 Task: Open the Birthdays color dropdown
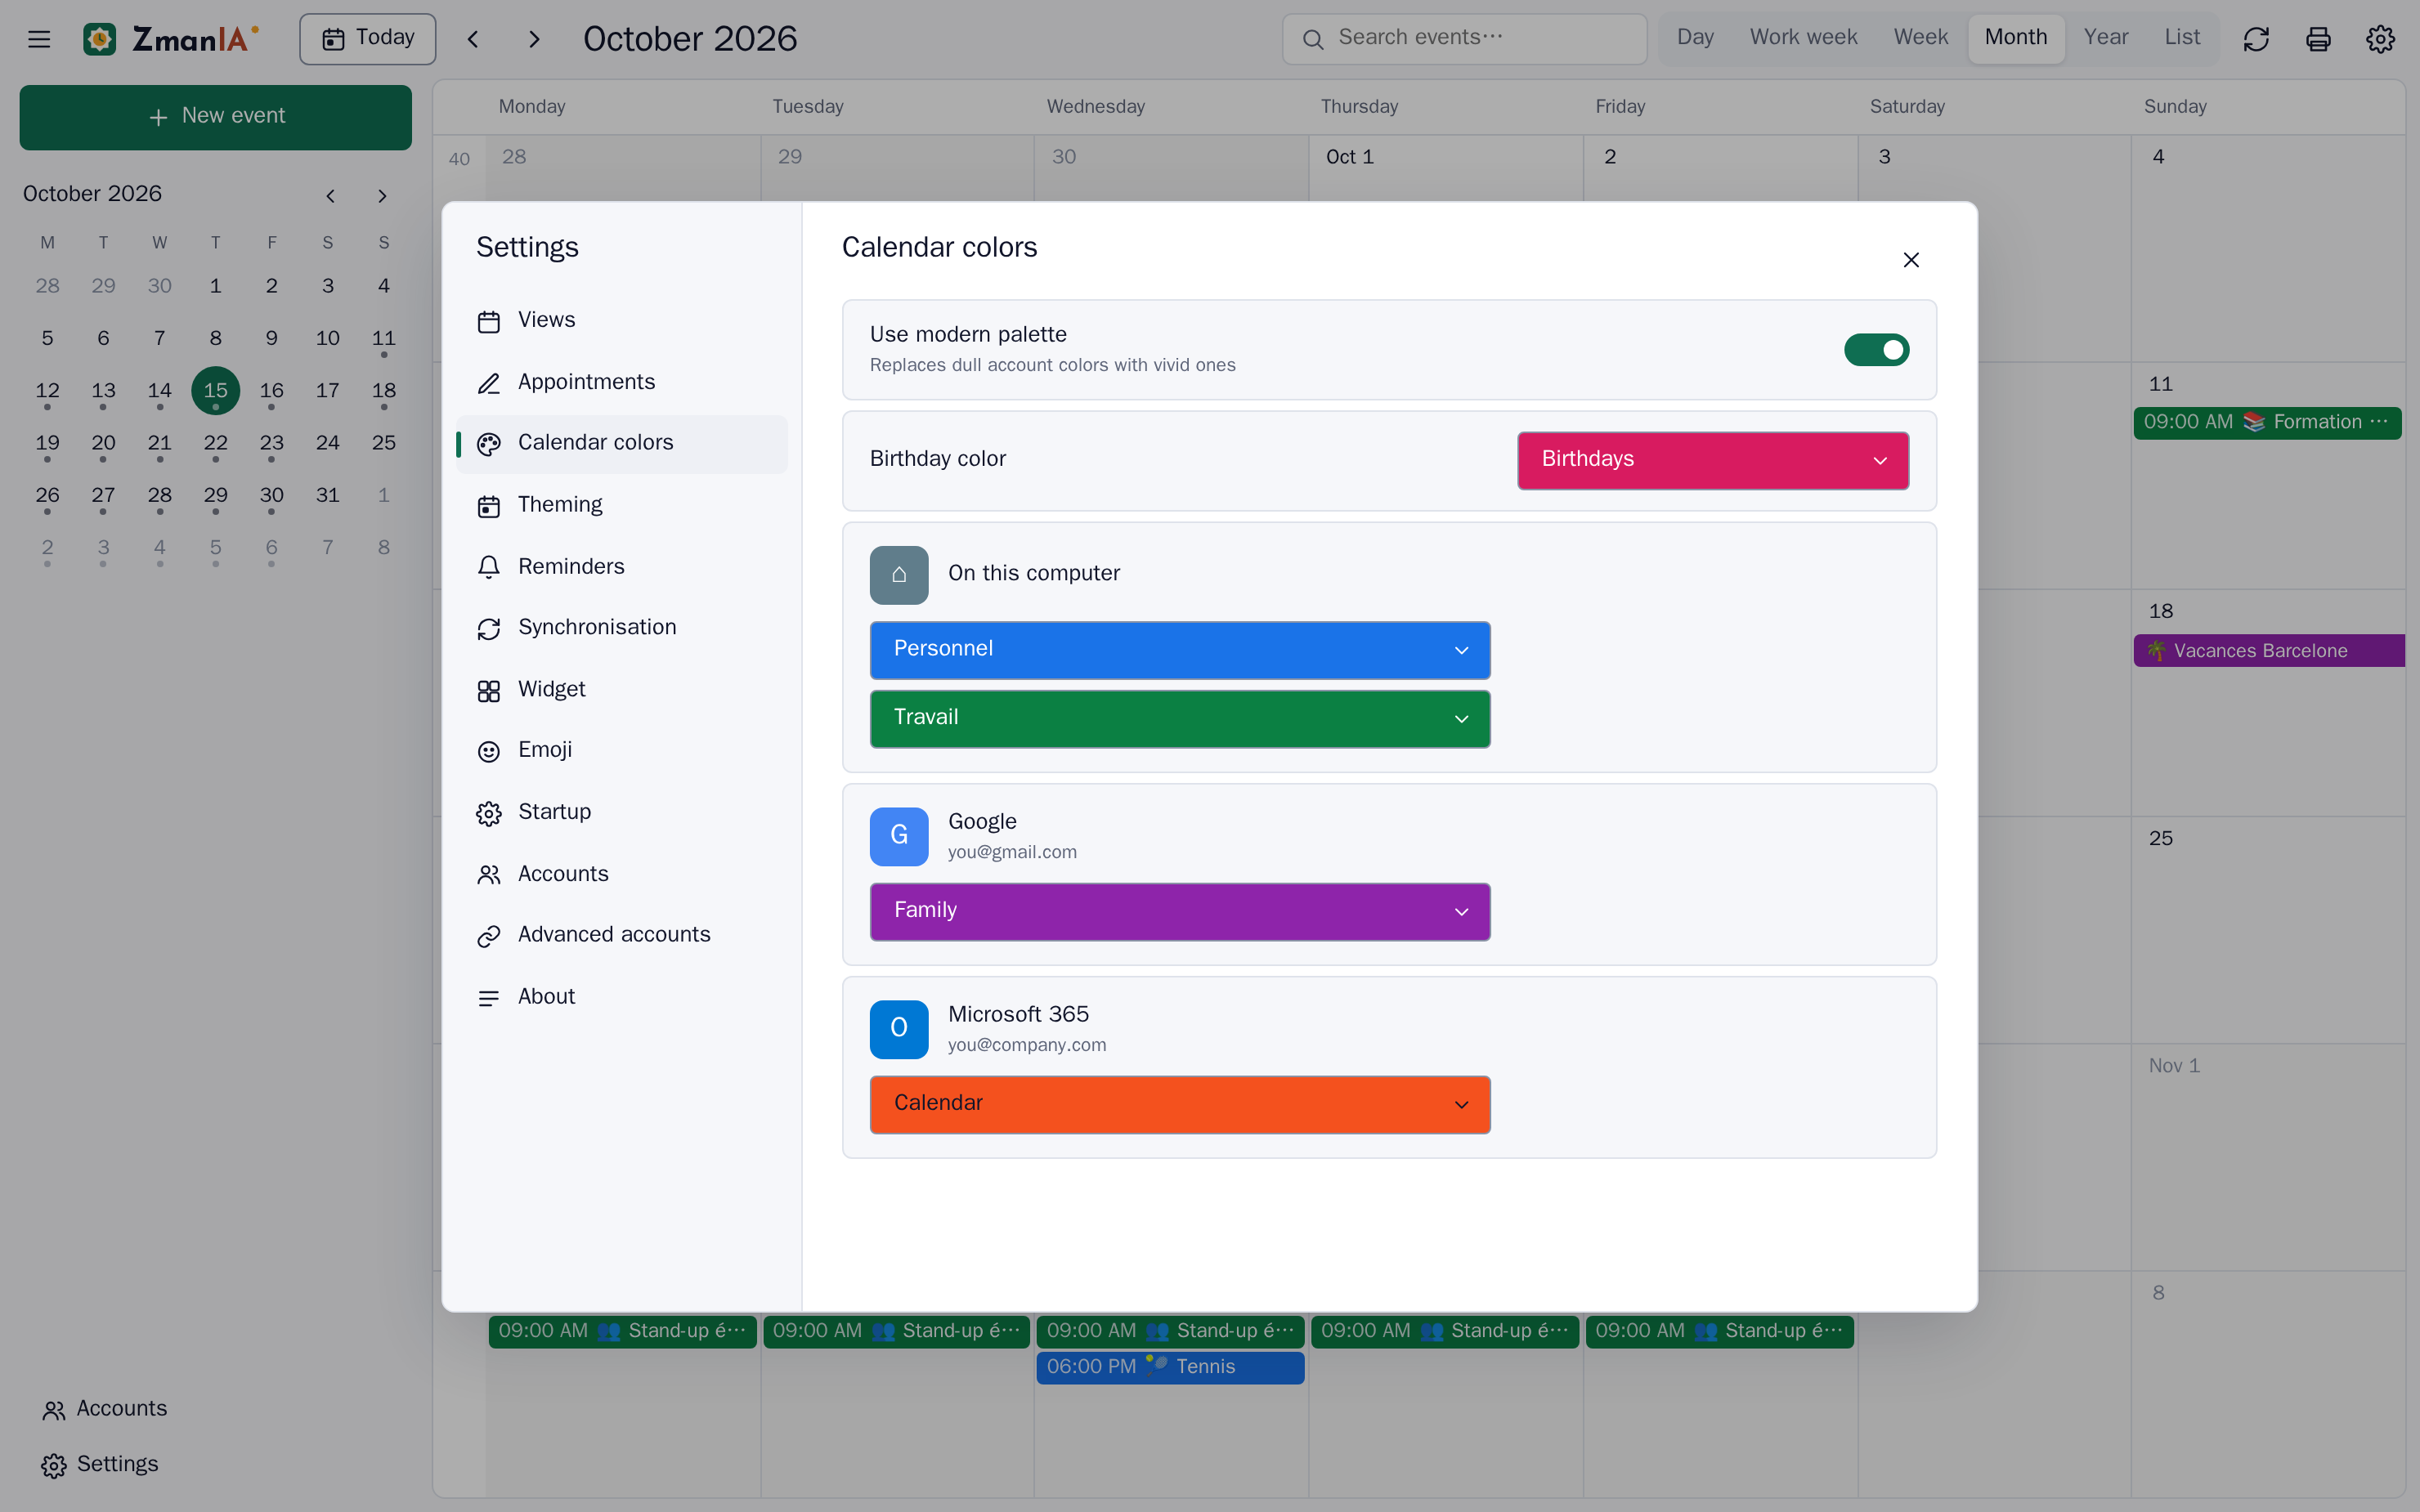[1713, 460]
